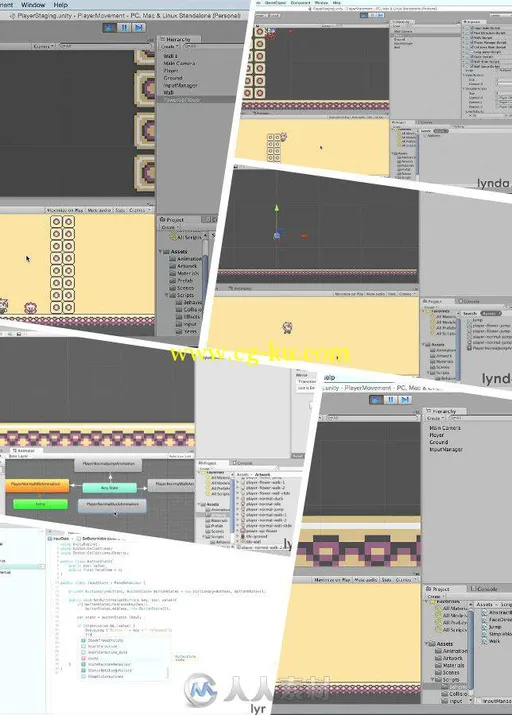
Task: Select Ground in the four-object Hierarchy
Action: (x=438, y=442)
